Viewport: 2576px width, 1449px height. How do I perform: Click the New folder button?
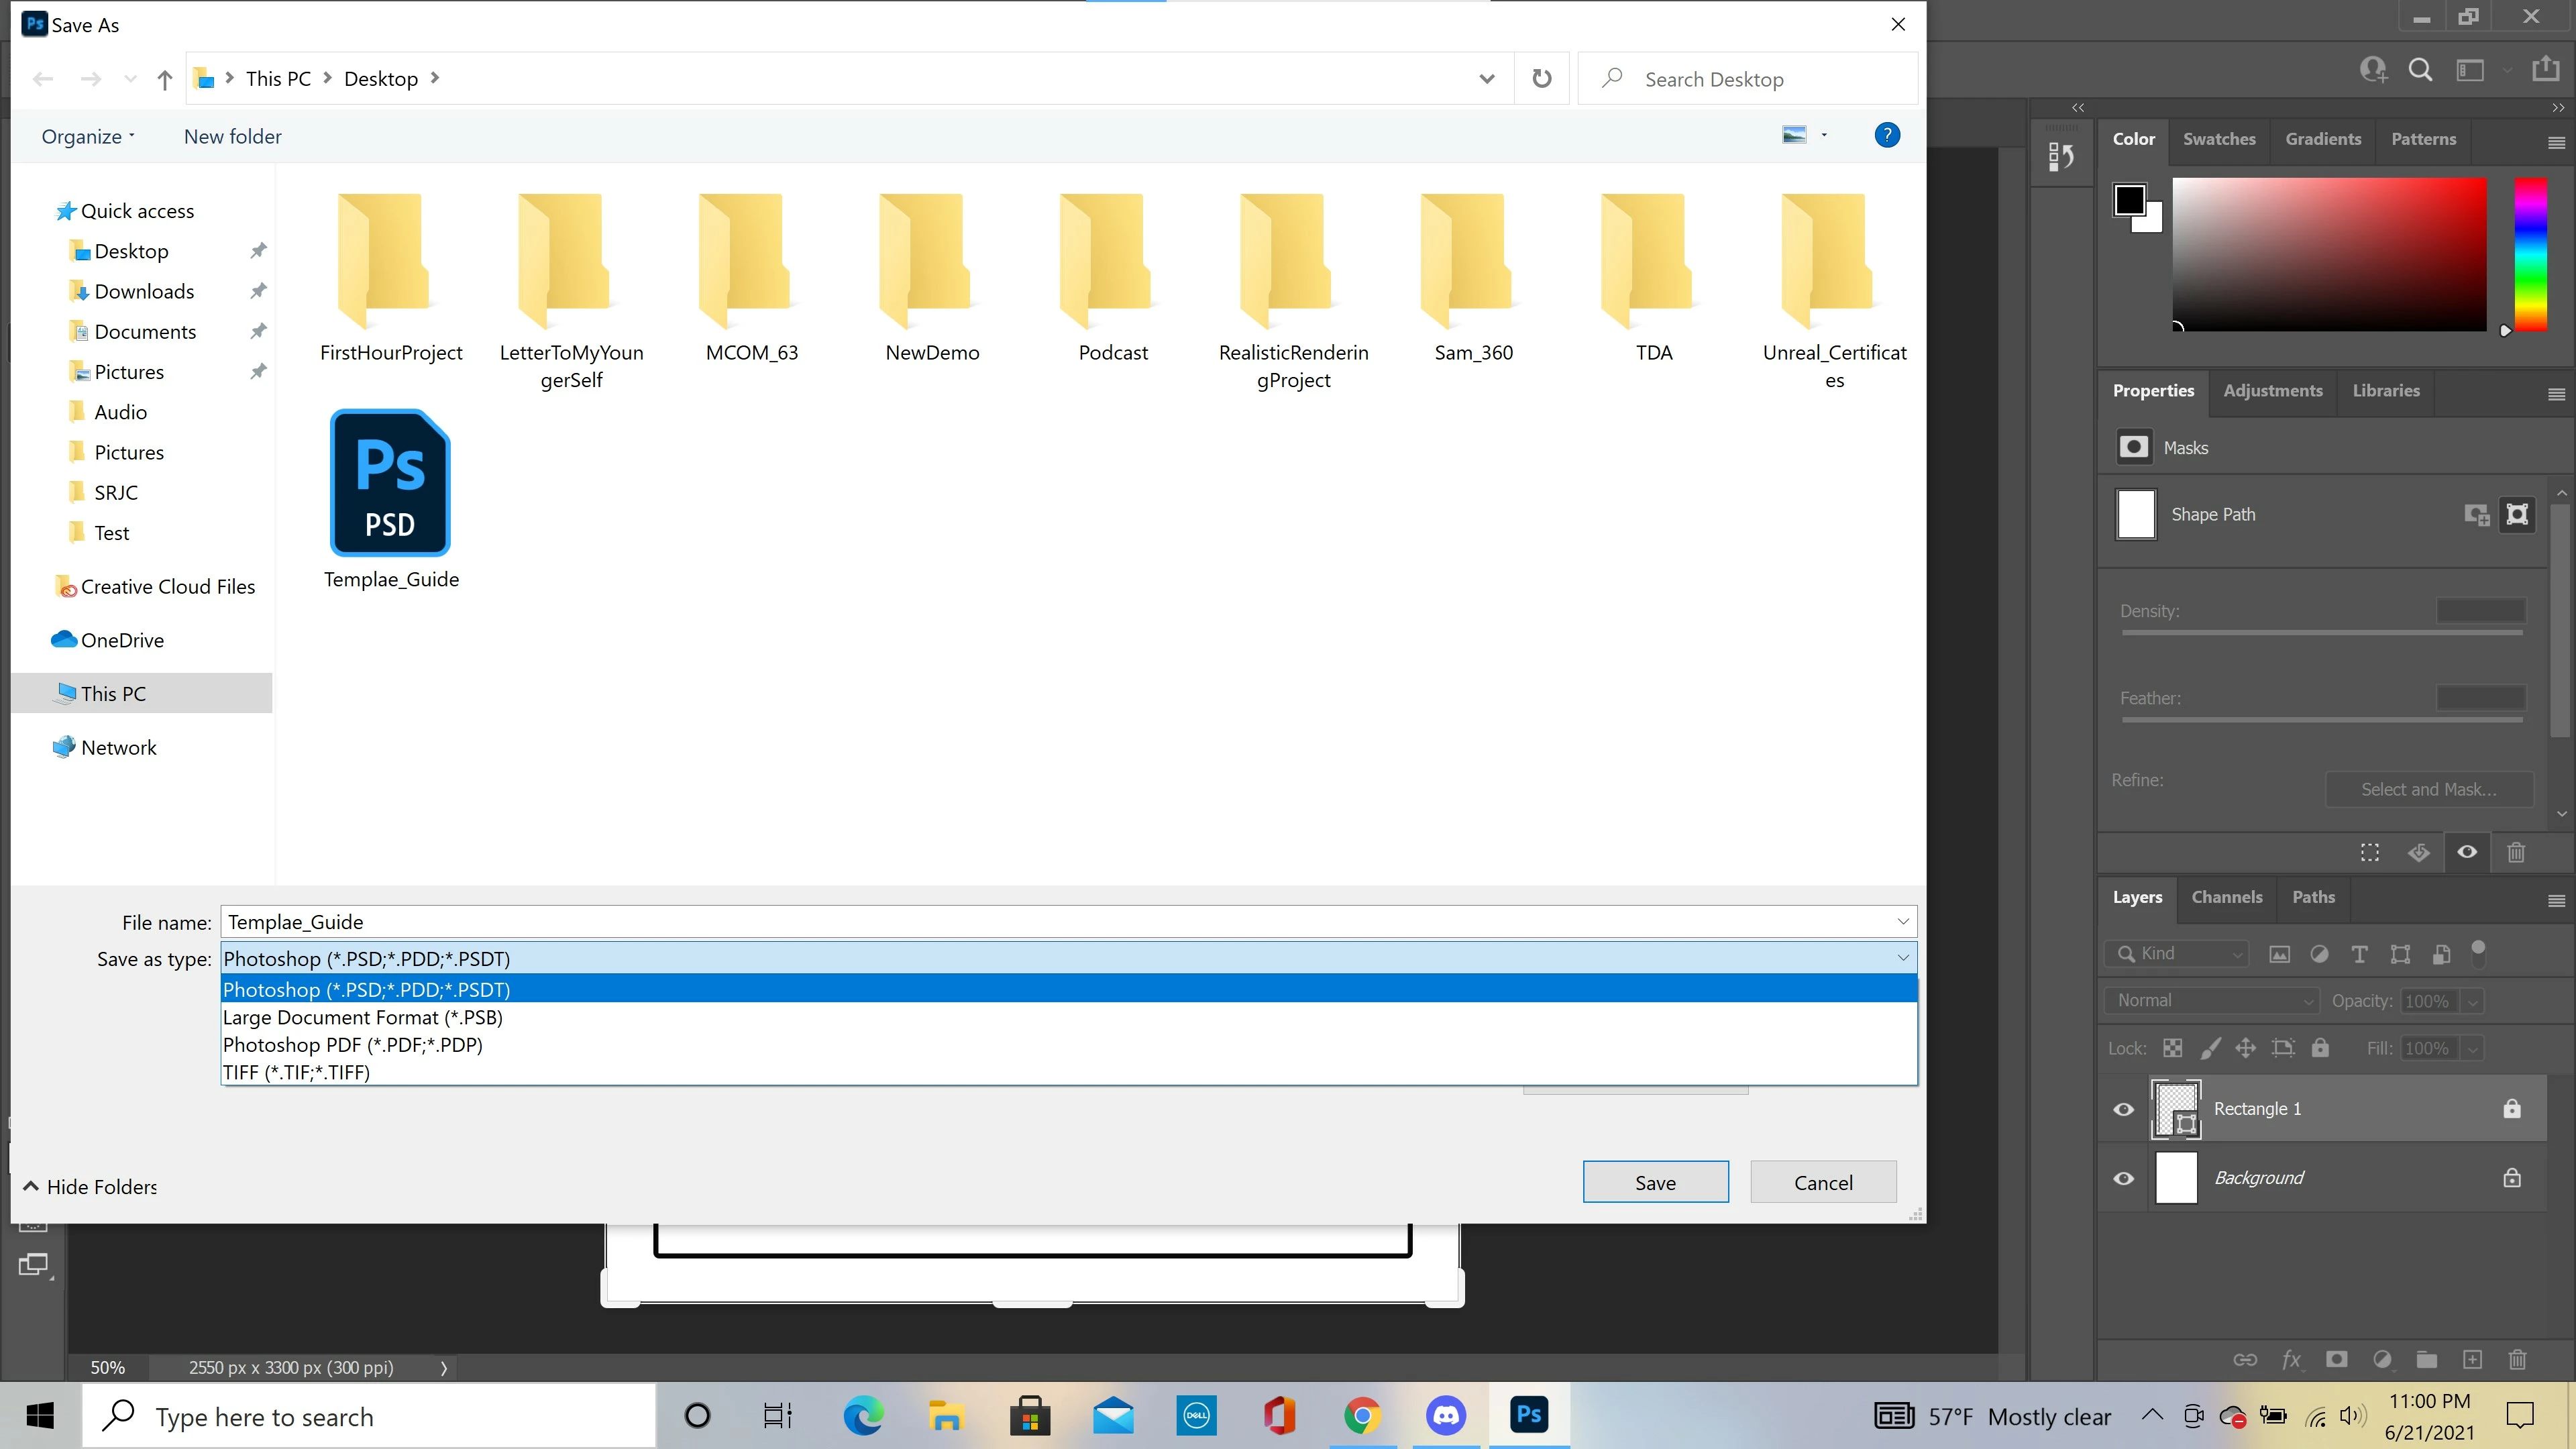pyautogui.click(x=232, y=137)
